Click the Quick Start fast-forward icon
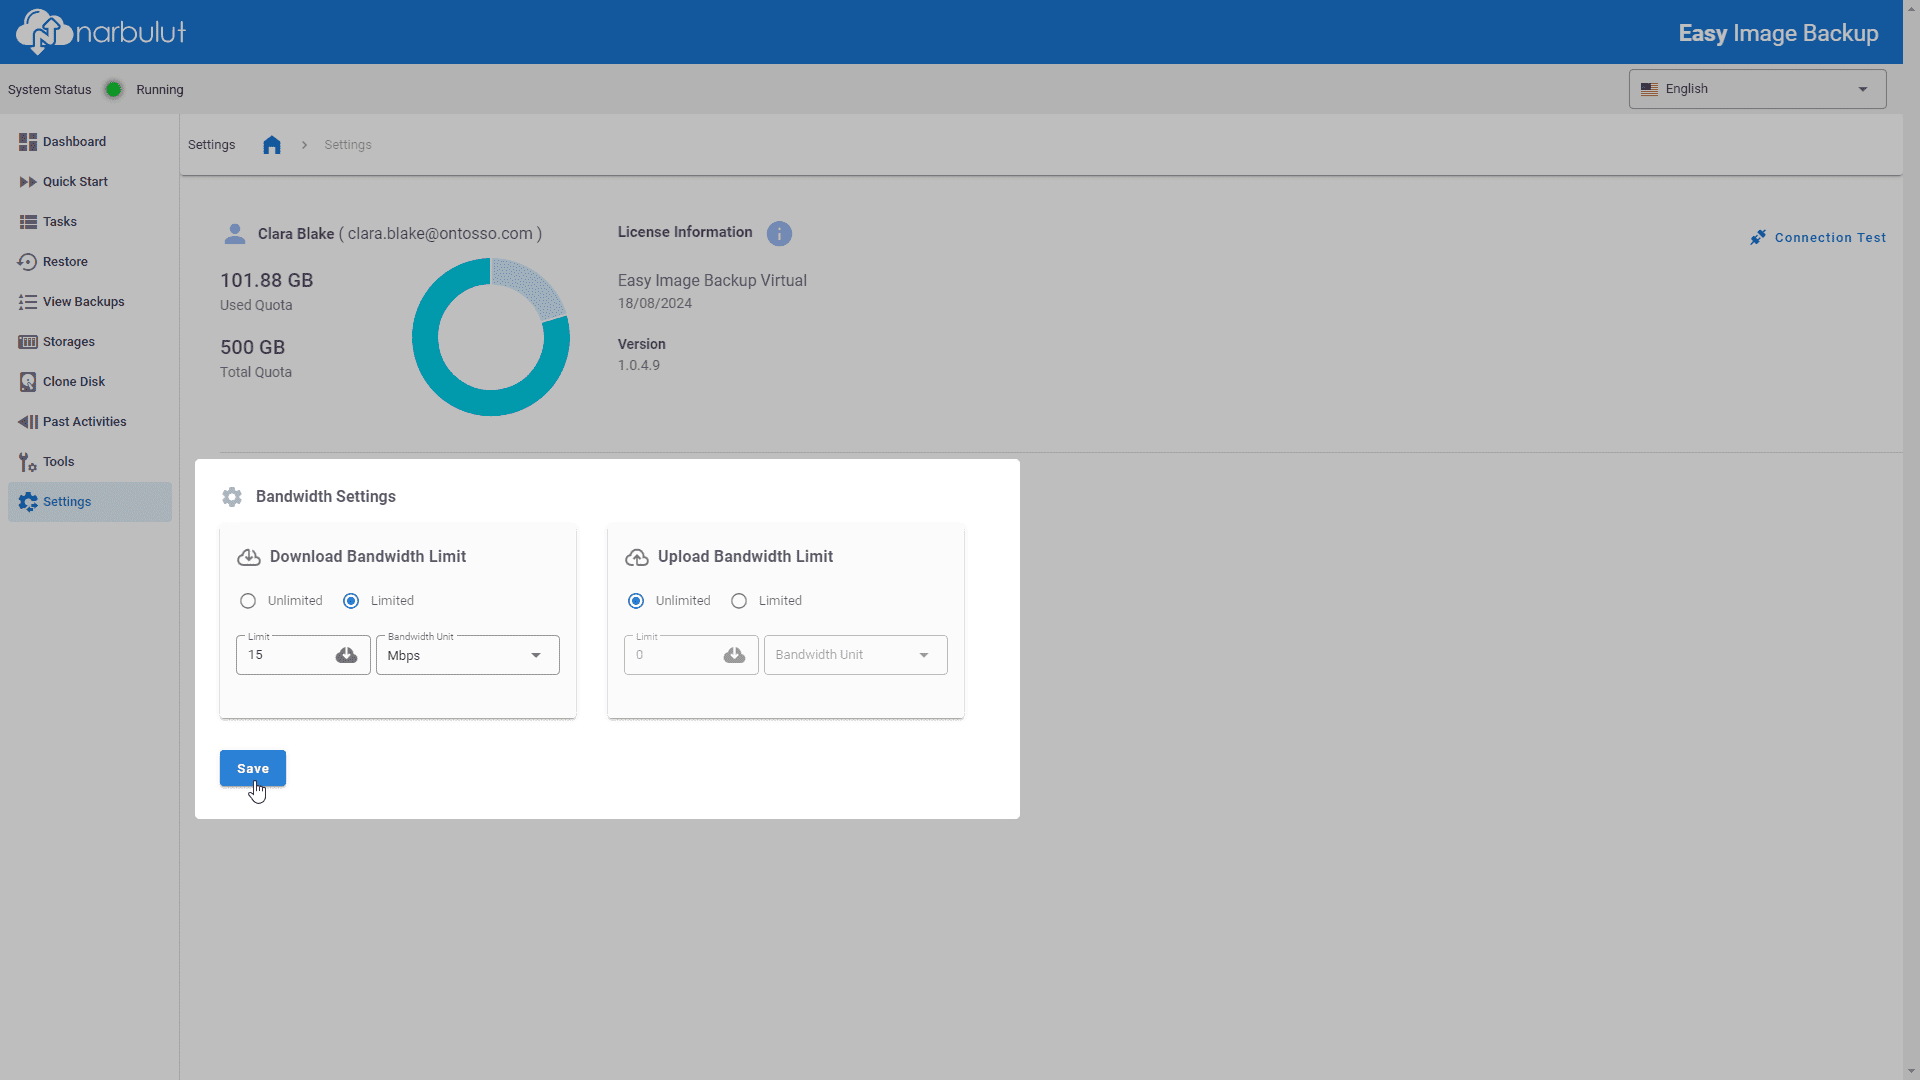1920x1080 pixels. coord(28,182)
